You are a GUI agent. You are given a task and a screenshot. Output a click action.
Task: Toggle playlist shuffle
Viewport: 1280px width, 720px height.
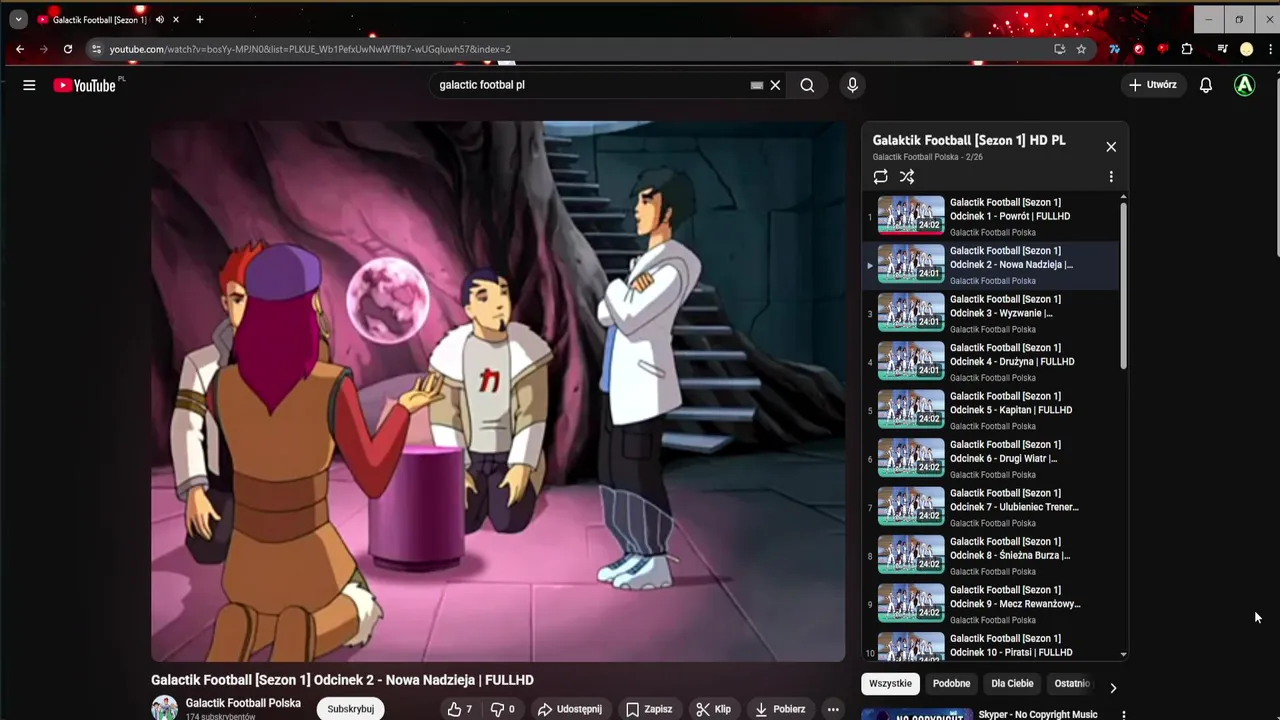coord(907,177)
